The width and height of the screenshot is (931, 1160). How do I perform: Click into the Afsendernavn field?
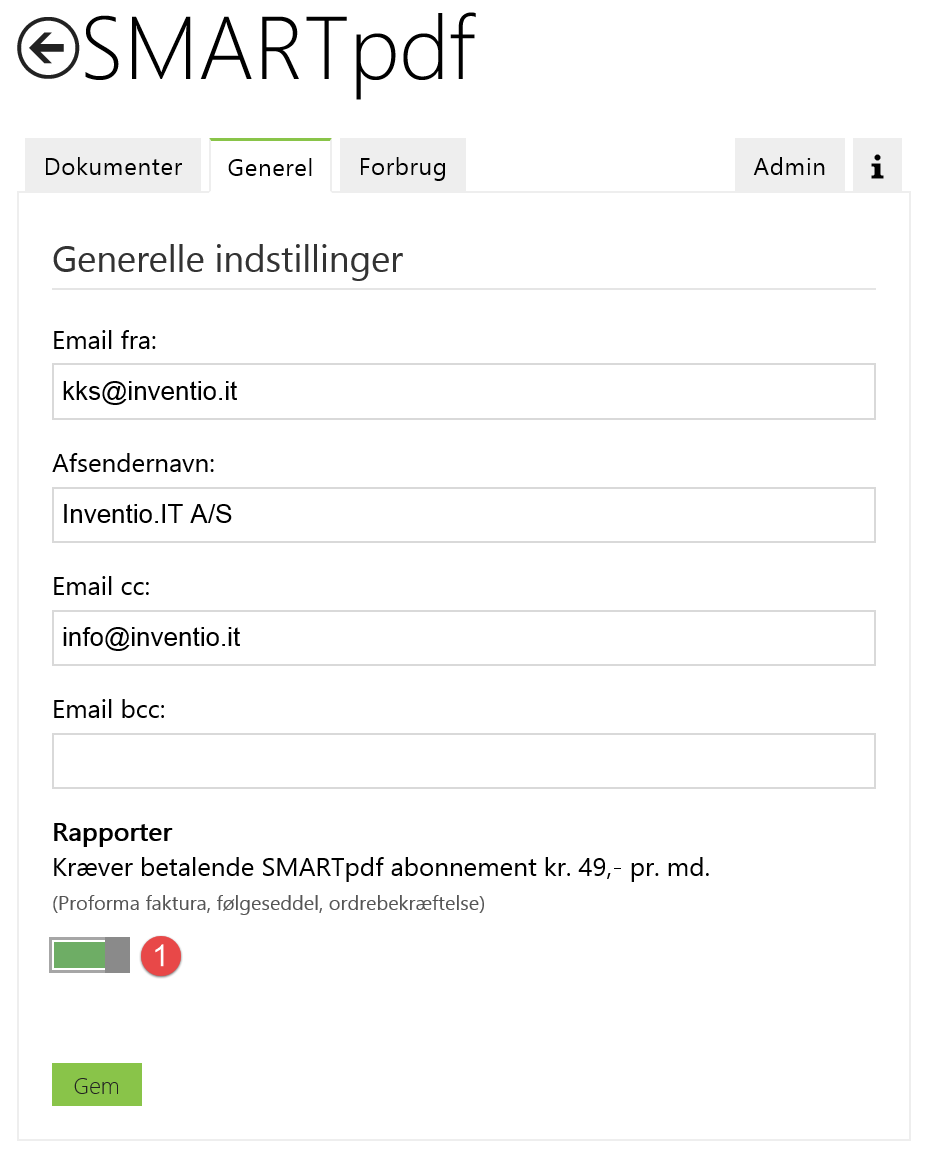[464, 515]
